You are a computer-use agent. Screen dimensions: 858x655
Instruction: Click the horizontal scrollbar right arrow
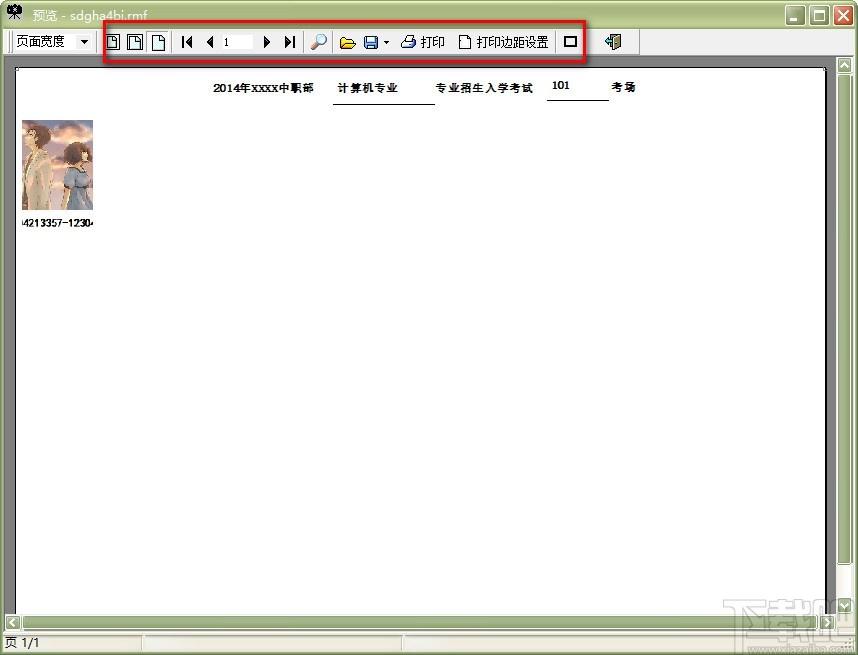[826, 622]
